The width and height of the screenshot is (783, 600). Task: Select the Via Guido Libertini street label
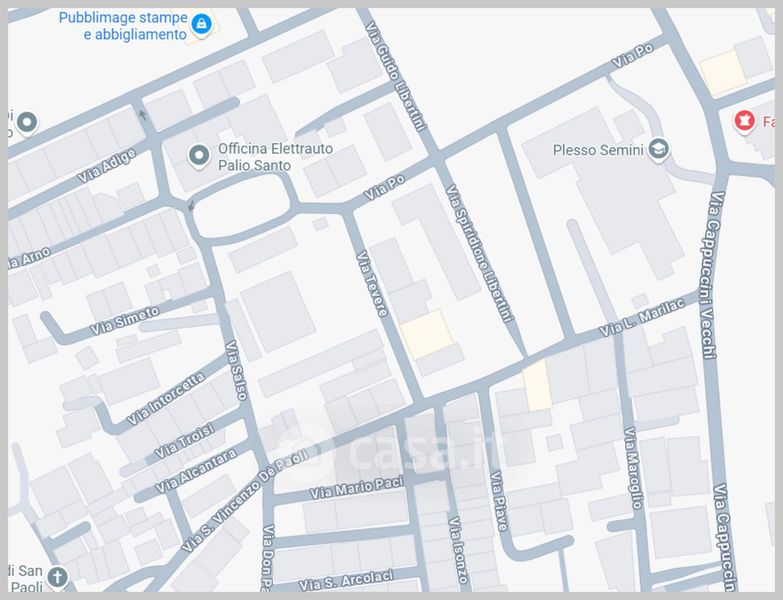[396, 76]
